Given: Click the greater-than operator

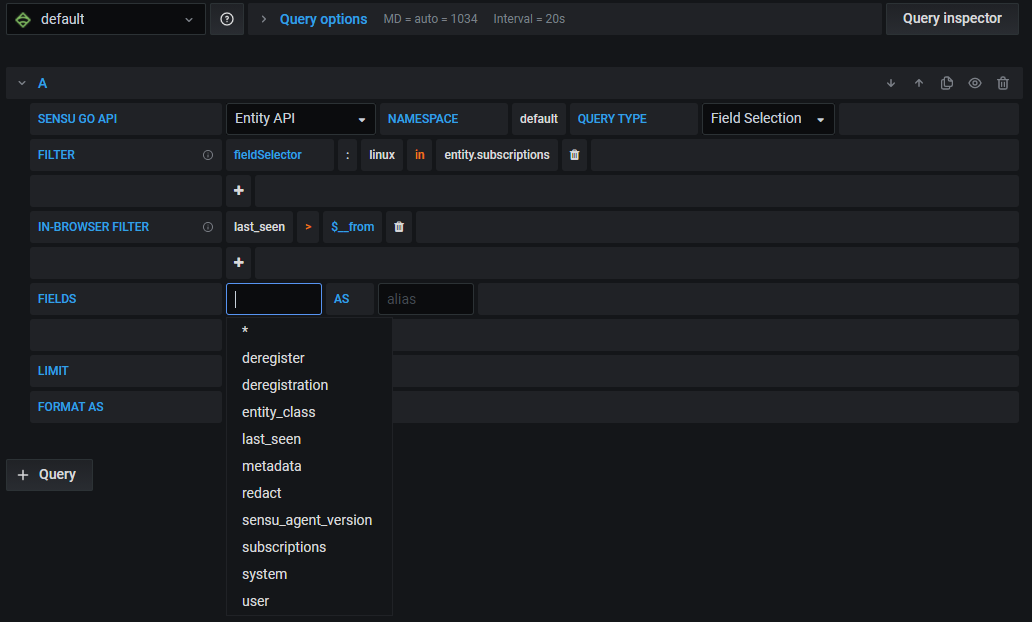Looking at the screenshot, I should 308,227.
